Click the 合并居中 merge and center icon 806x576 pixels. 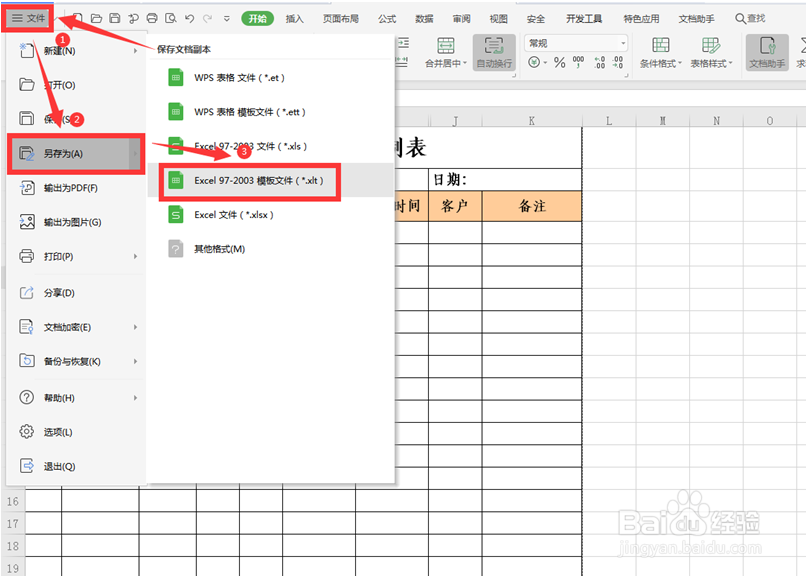pos(445,46)
